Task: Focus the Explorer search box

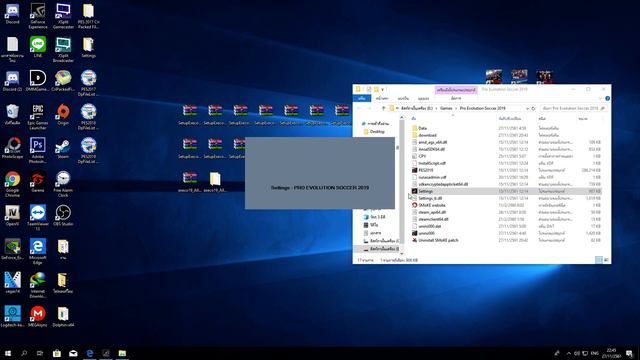Action: click(x=573, y=108)
